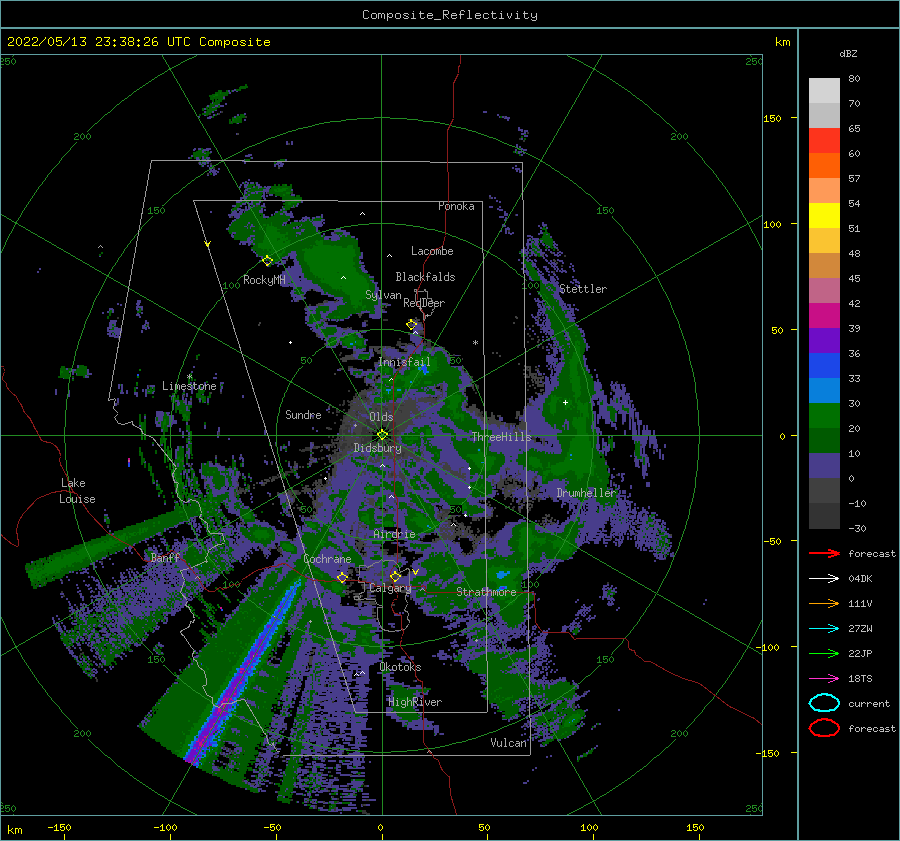Click the Innisfail town label
The image size is (900, 841).
coord(404,362)
